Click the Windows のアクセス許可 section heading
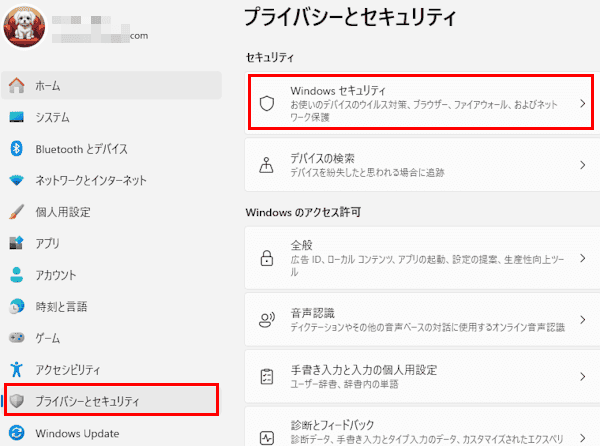This screenshot has height=446, width=600. coord(303,212)
